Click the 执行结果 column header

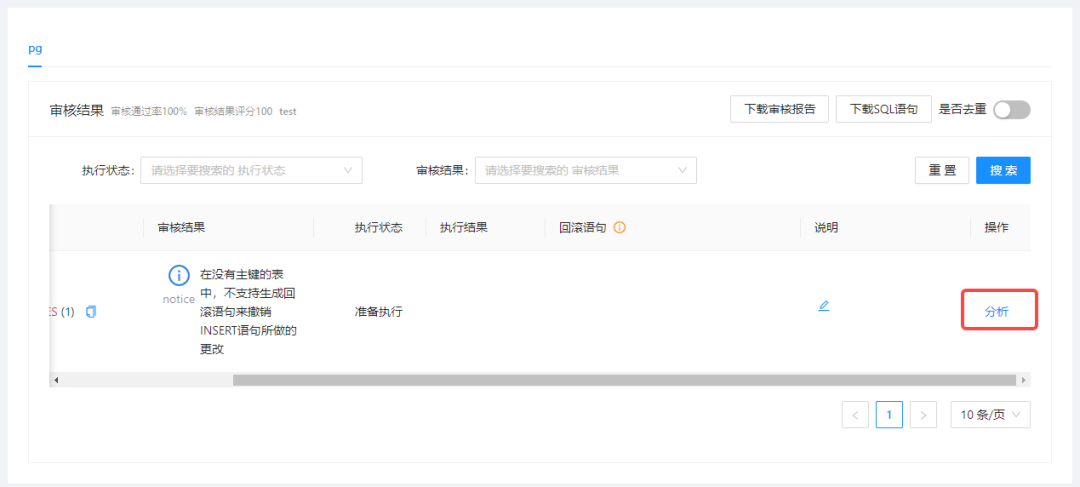[x=464, y=227]
